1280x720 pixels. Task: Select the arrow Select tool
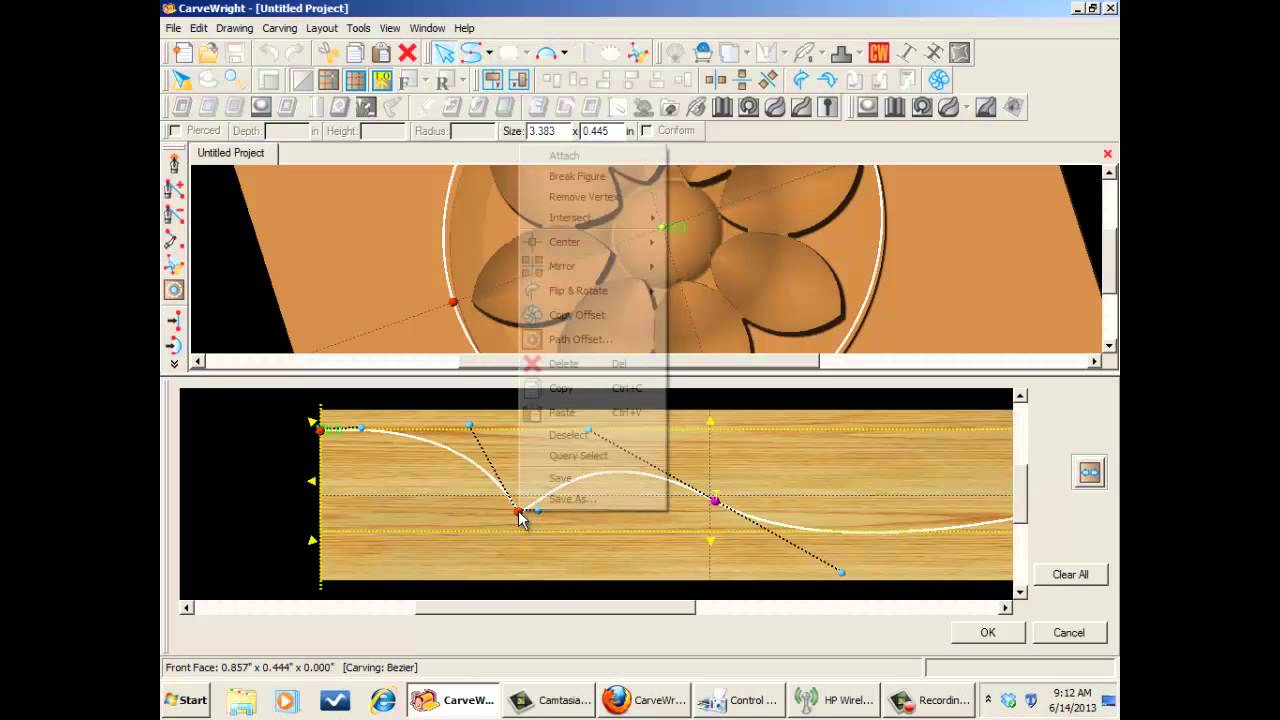pos(445,53)
